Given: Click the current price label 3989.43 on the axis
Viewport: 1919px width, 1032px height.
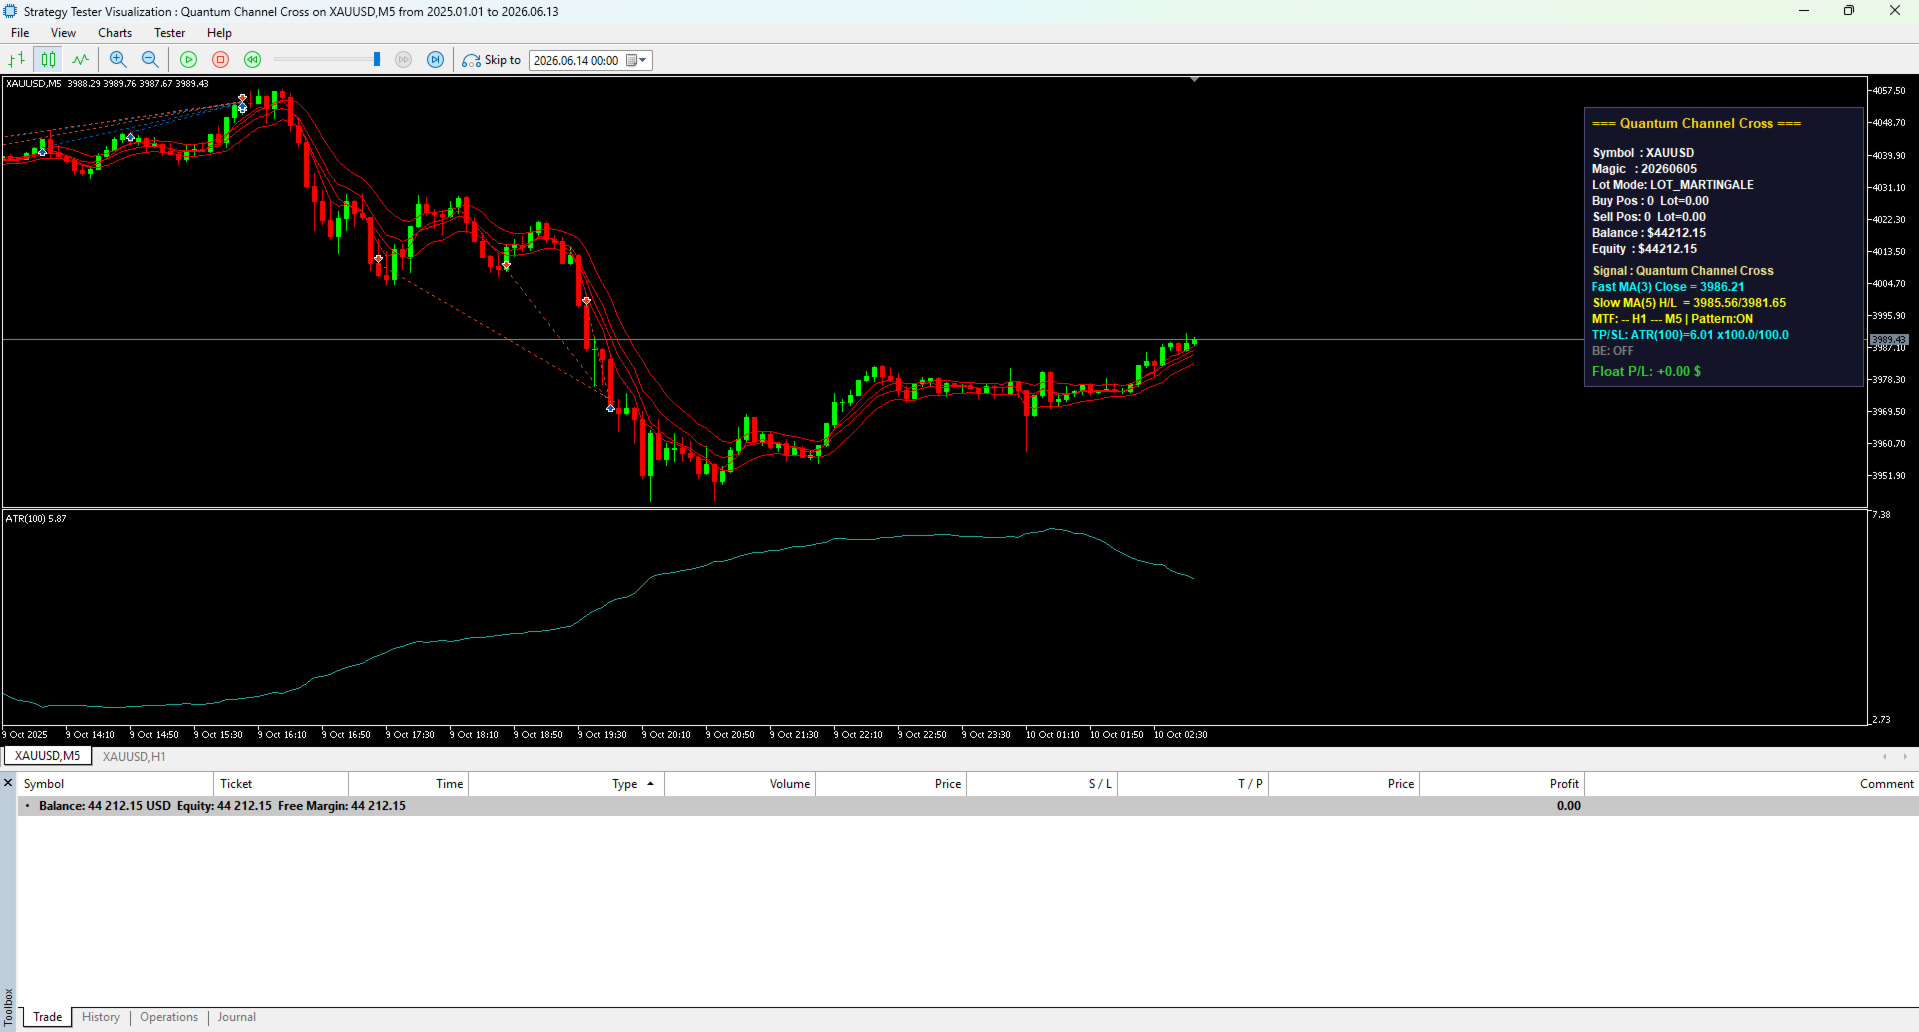Looking at the screenshot, I should coord(1889,340).
